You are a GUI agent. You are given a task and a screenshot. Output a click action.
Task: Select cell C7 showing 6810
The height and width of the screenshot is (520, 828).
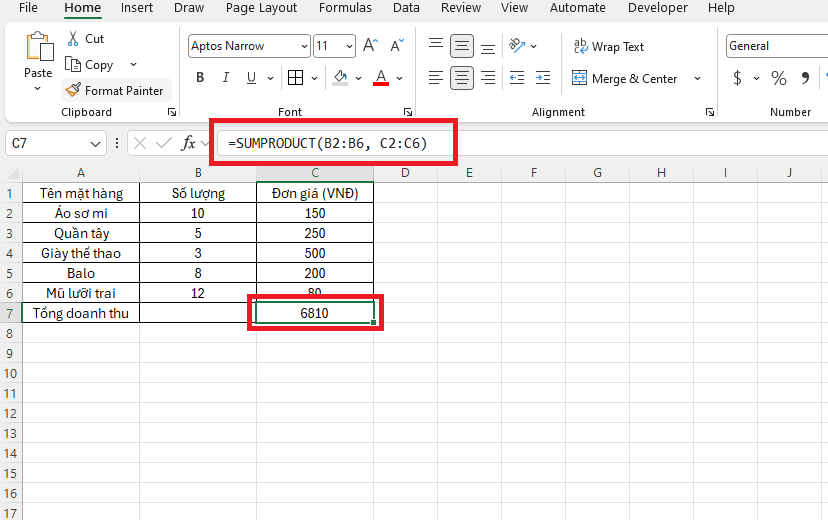coord(315,313)
